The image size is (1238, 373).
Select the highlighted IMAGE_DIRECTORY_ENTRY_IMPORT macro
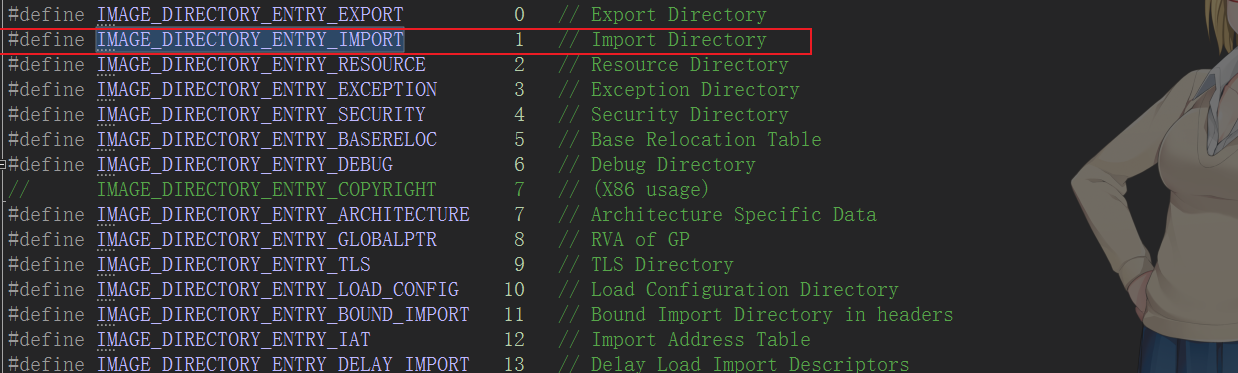[250, 40]
